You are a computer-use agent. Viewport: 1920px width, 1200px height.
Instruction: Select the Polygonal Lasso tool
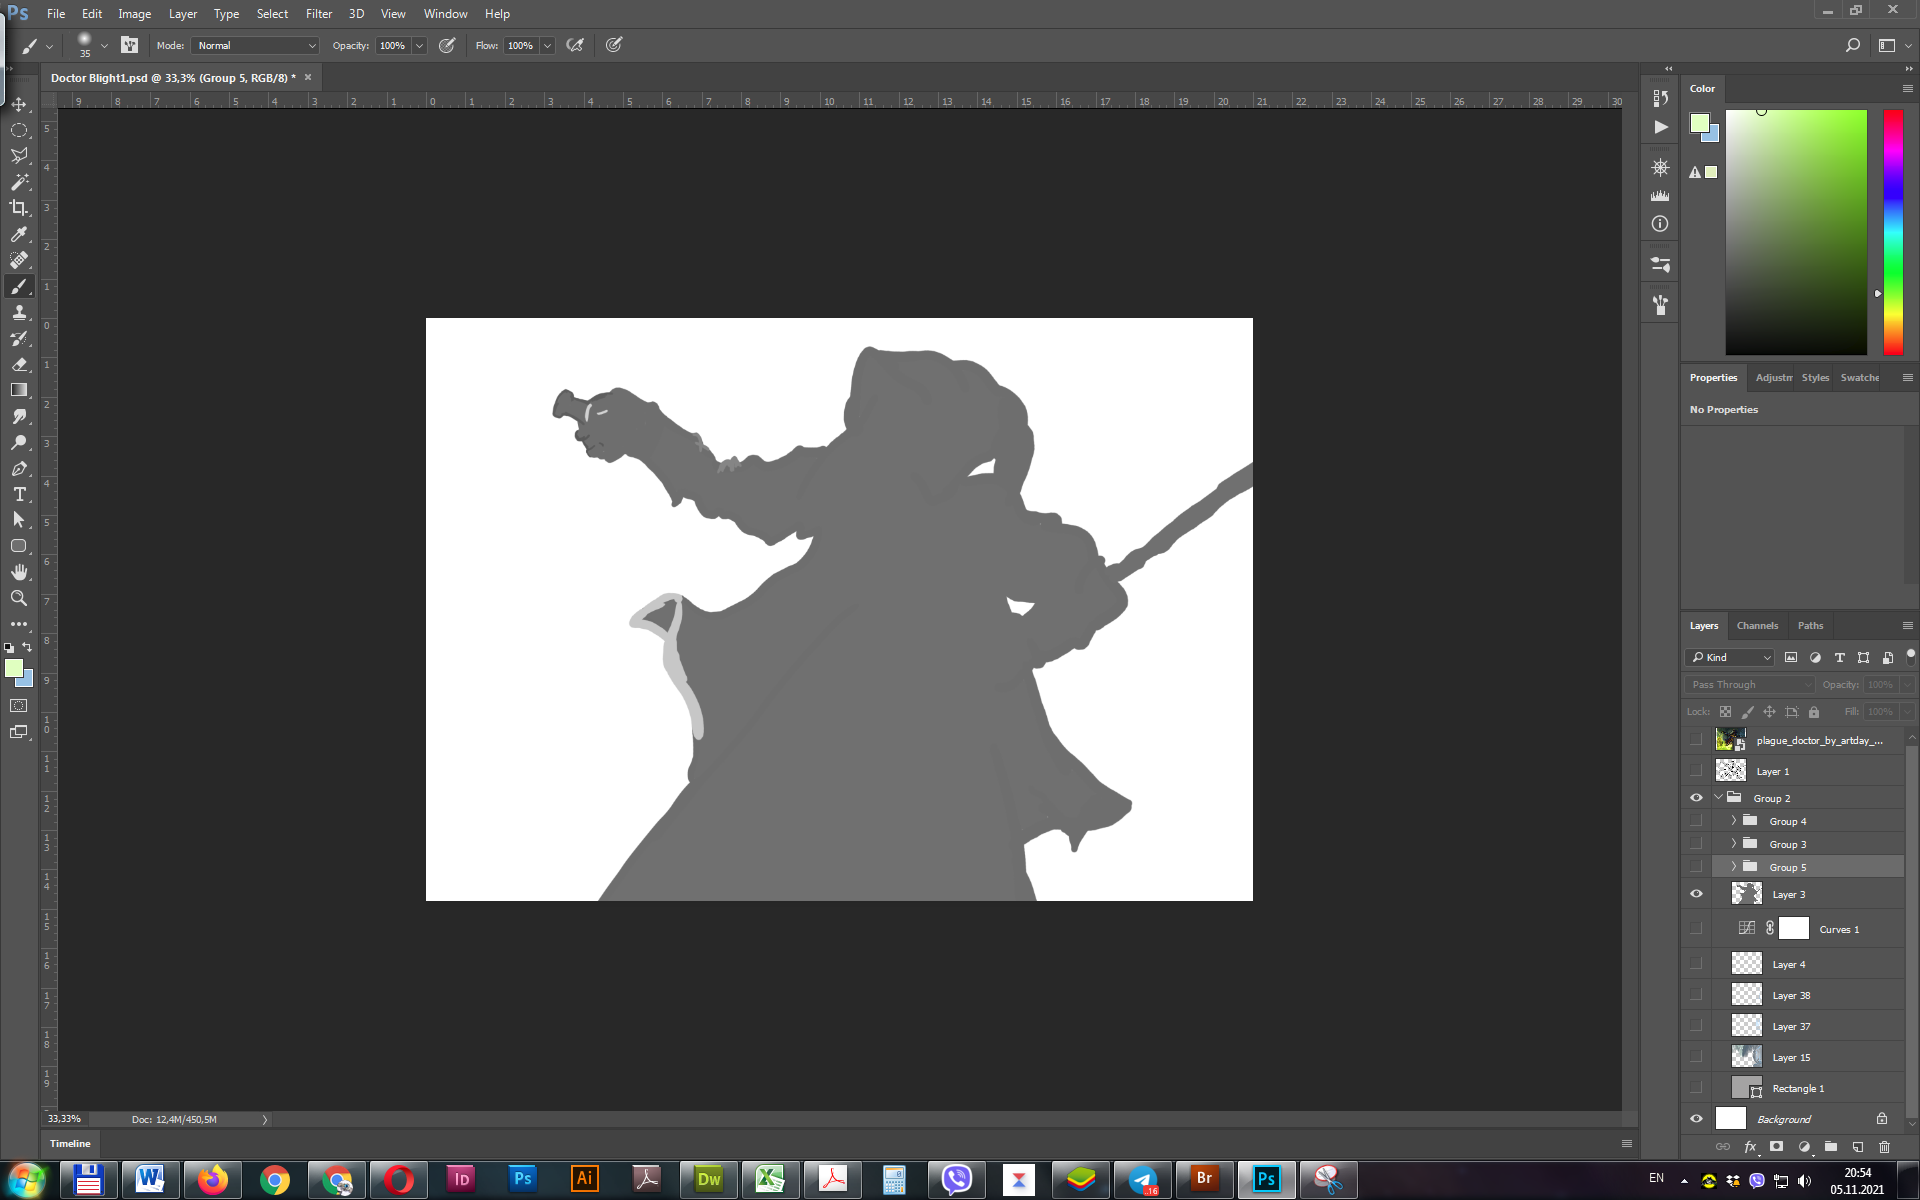click(x=19, y=156)
